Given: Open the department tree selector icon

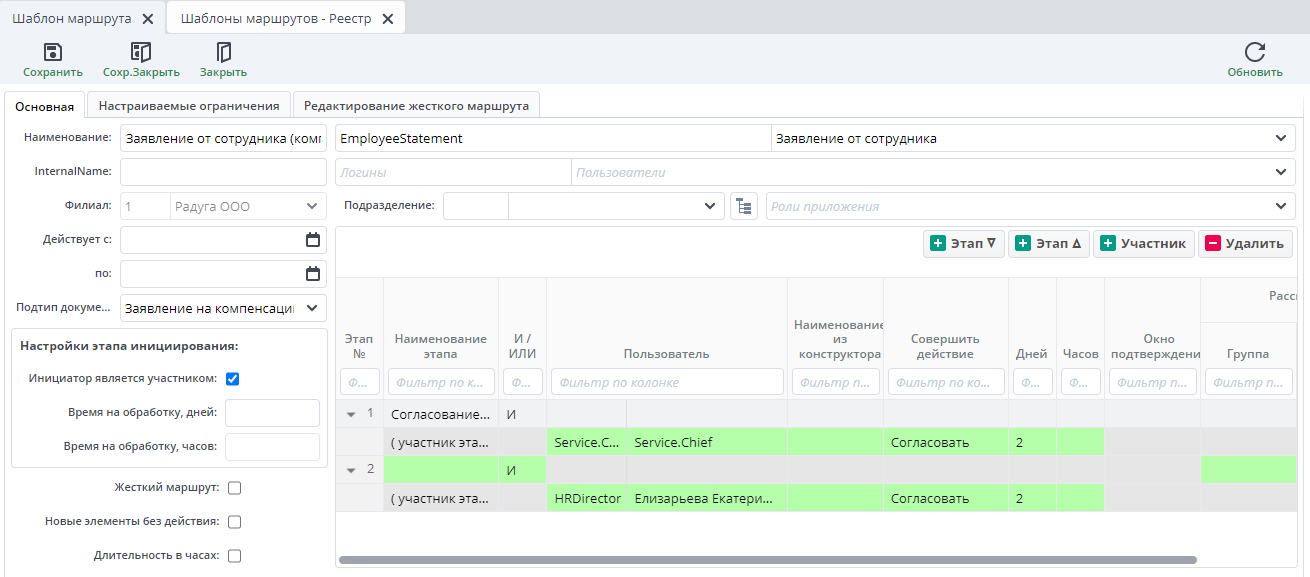Looking at the screenshot, I should tap(743, 207).
